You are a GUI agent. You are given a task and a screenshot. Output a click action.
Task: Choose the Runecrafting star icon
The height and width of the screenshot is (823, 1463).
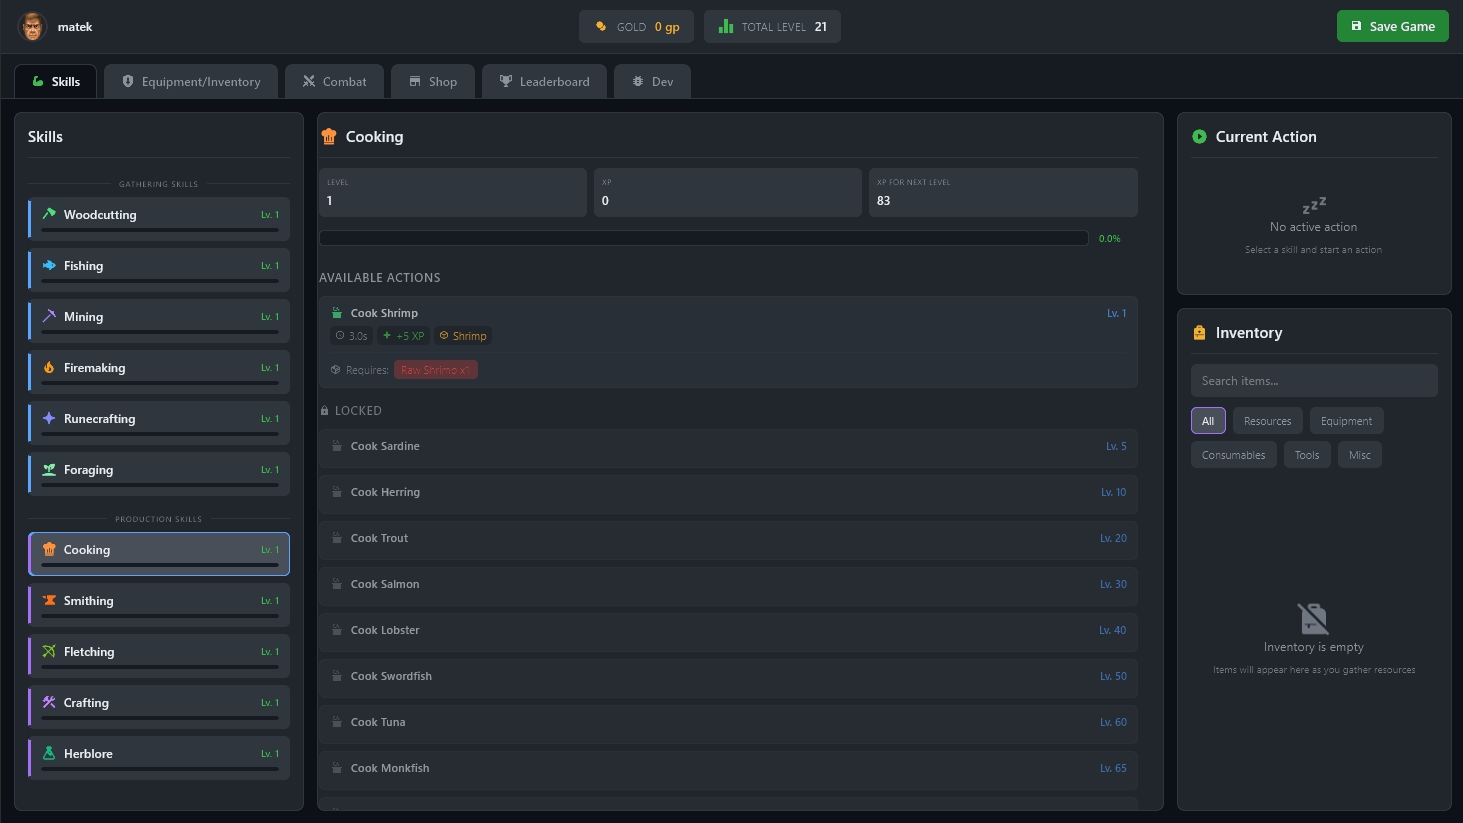pos(49,418)
